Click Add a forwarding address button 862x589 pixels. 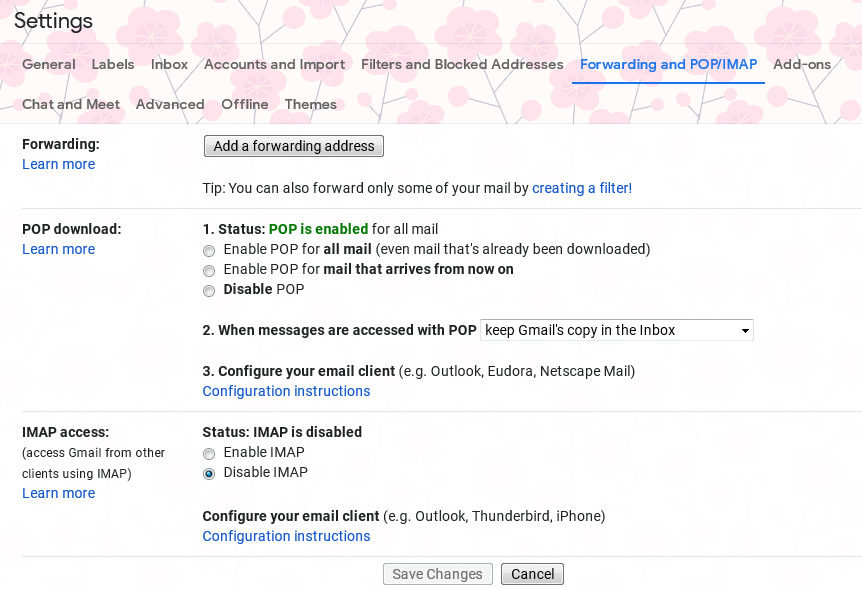(x=294, y=146)
